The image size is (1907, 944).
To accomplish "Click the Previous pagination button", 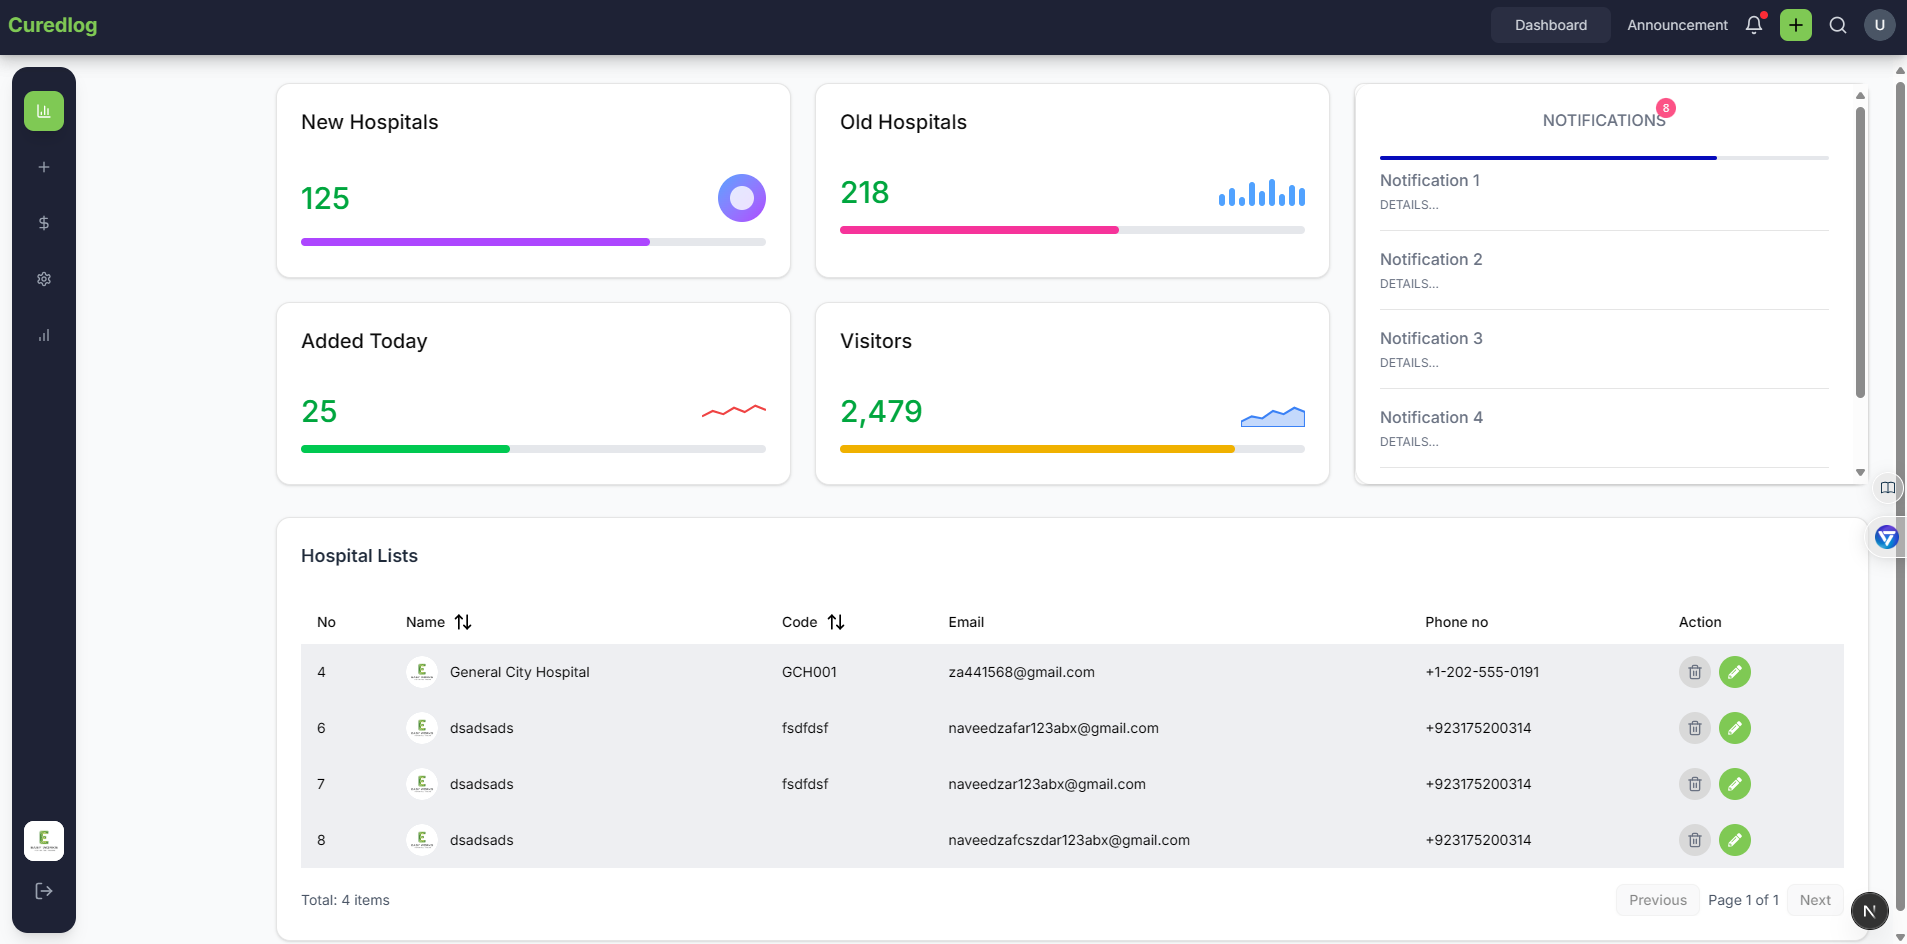I will tap(1657, 900).
